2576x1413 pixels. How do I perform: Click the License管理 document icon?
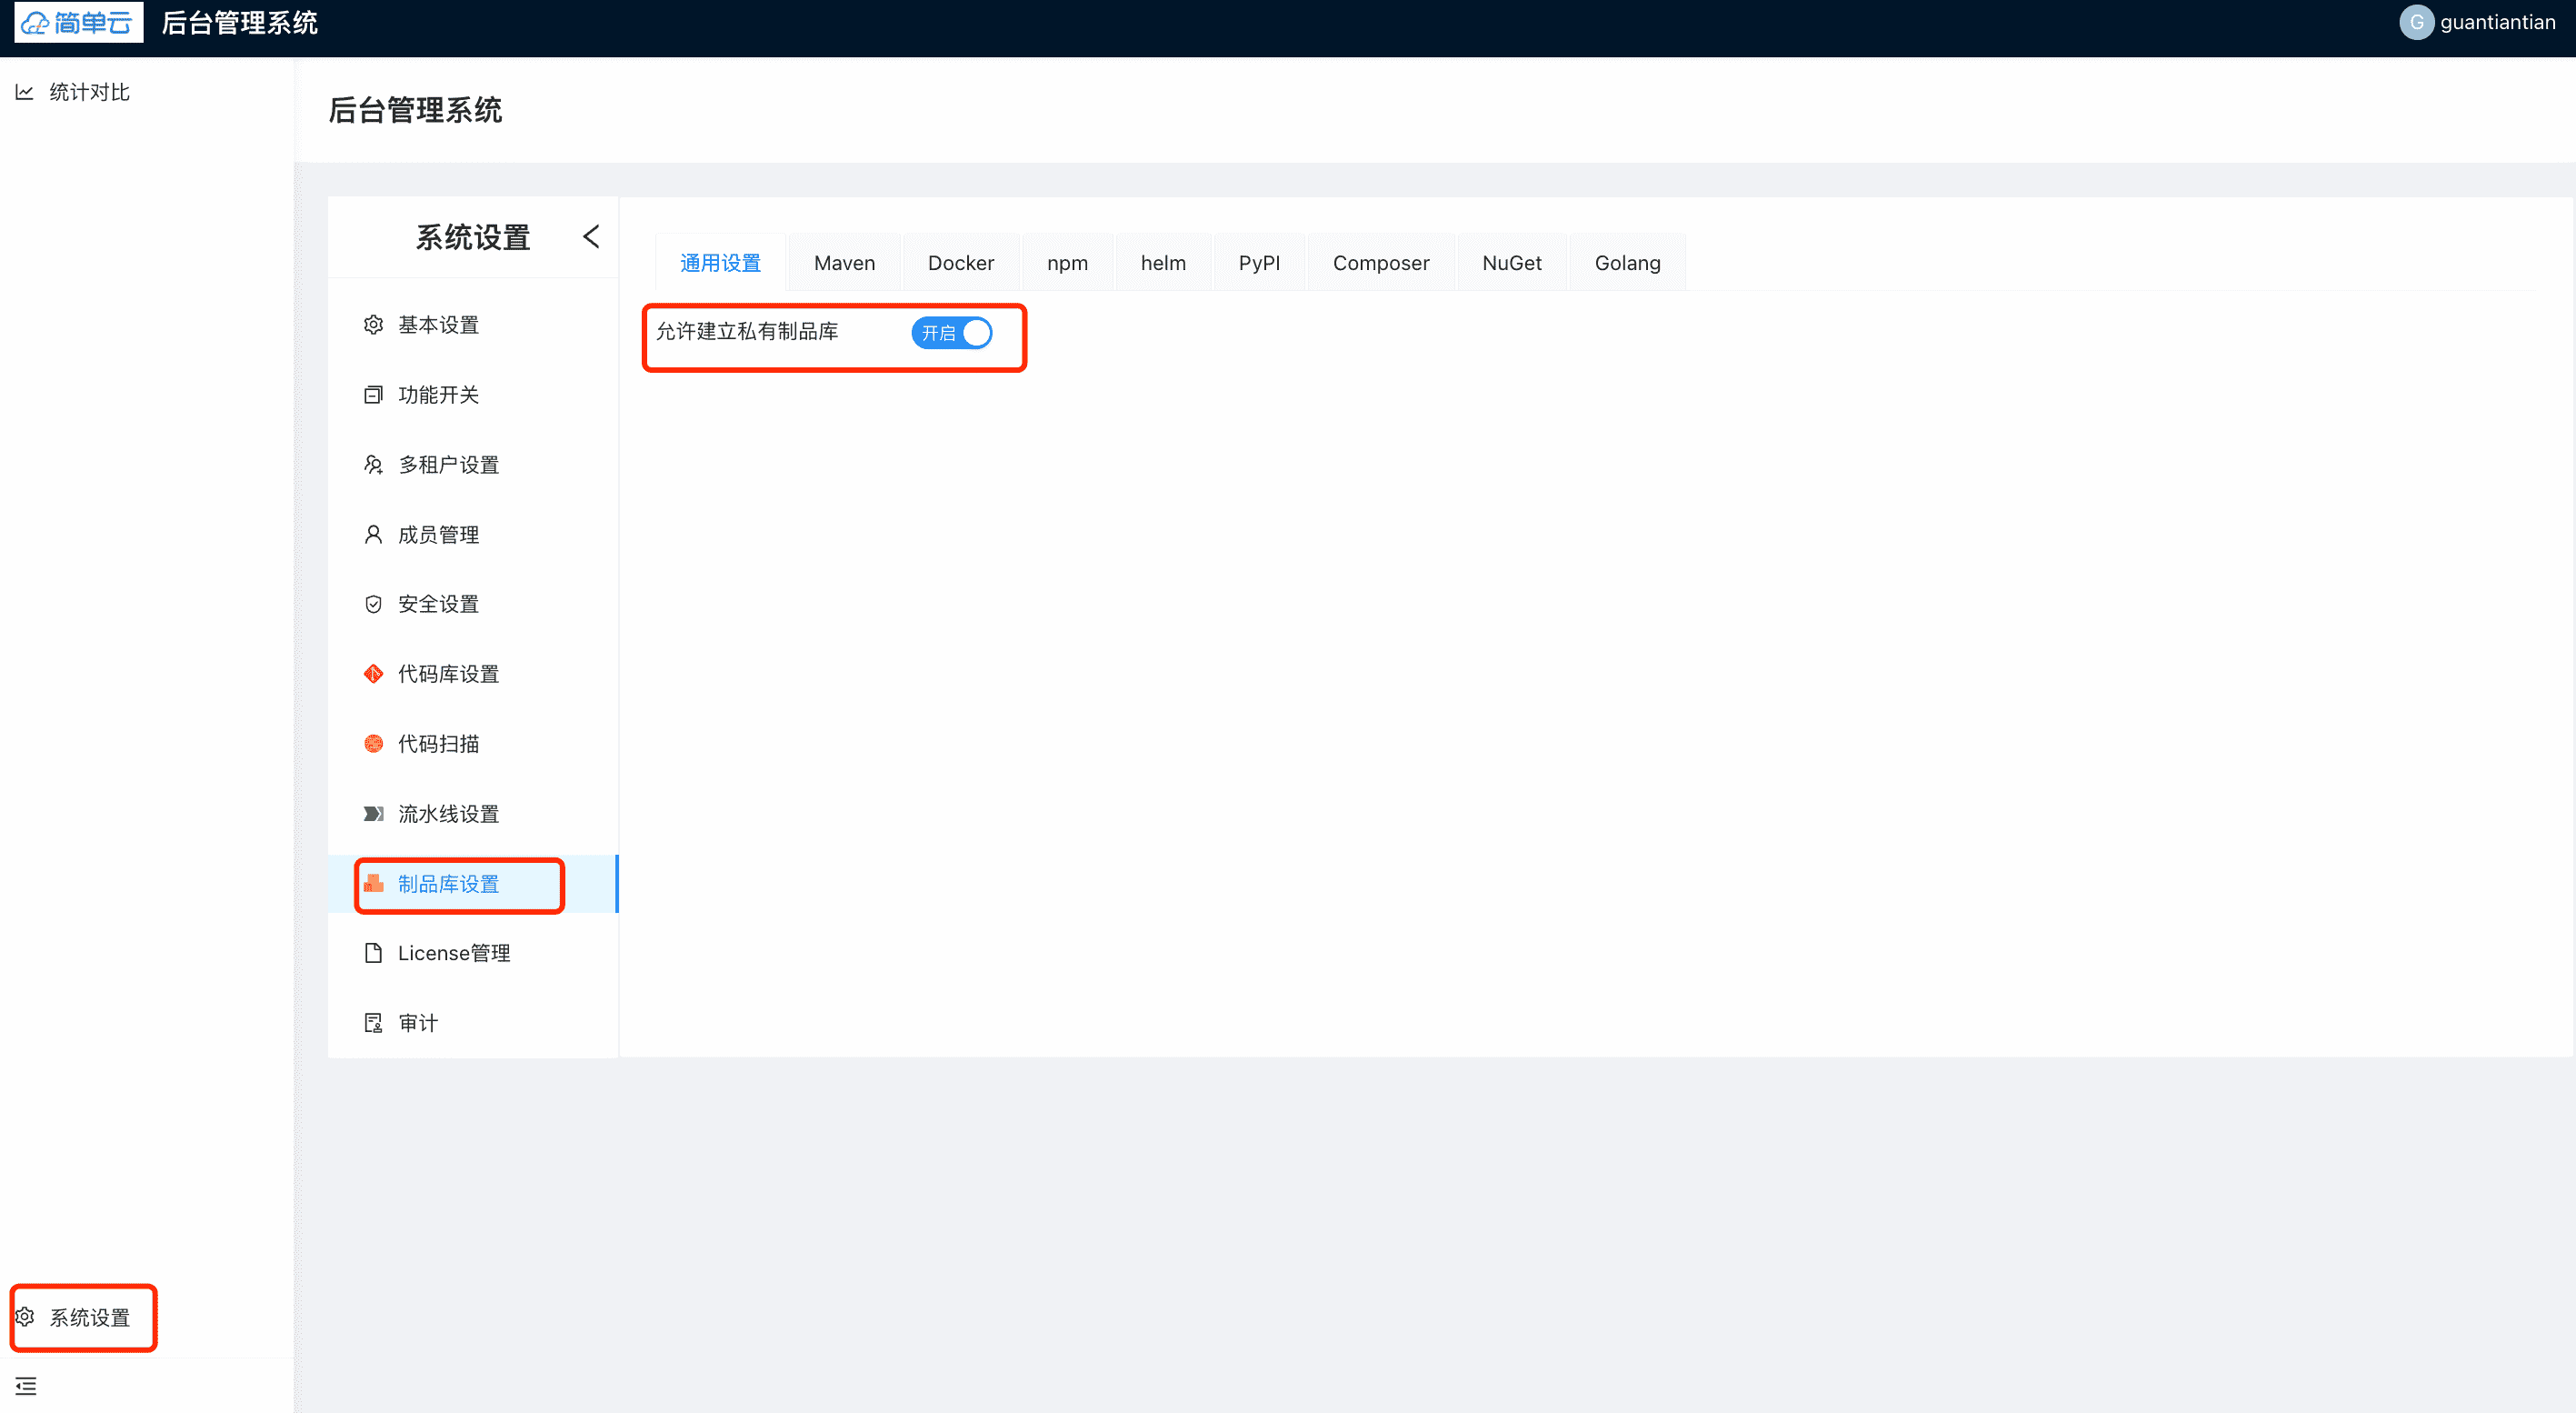(373, 953)
